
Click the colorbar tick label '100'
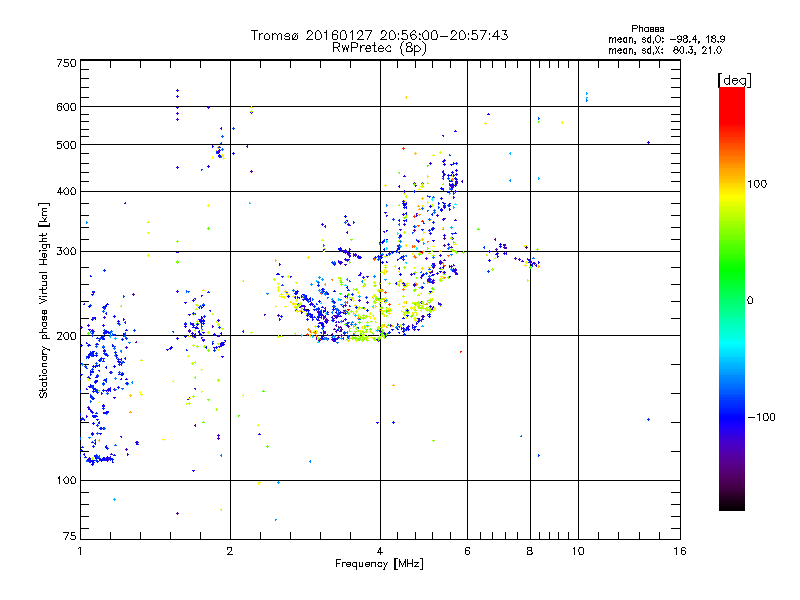[x=757, y=184]
